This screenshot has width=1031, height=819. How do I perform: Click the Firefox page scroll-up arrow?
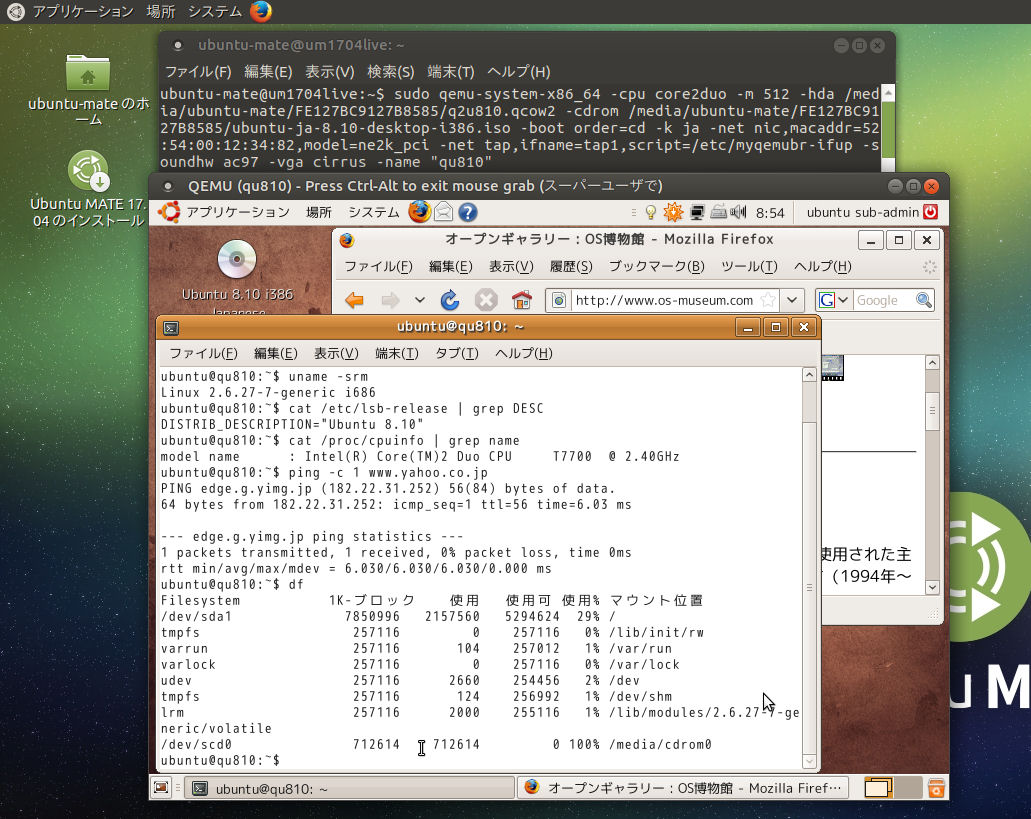pos(932,363)
